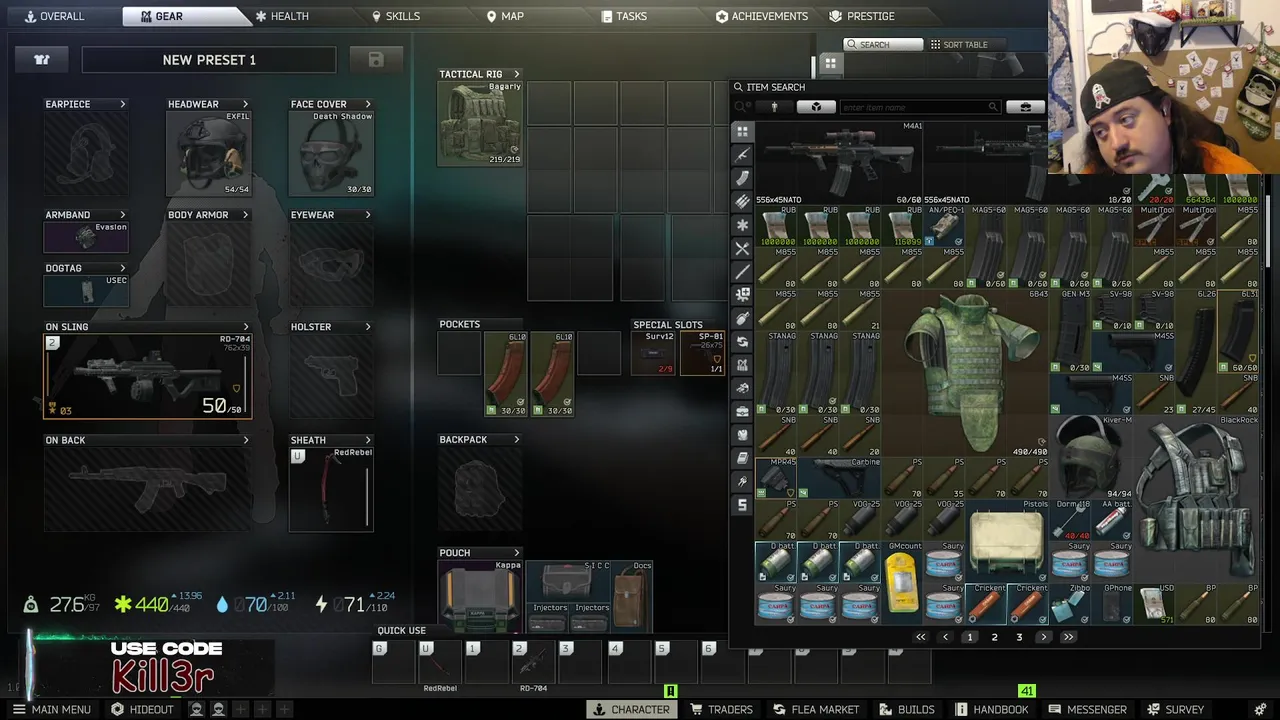Expand the Face Cover slot chevron
This screenshot has height=720, width=1280.
coord(368,104)
